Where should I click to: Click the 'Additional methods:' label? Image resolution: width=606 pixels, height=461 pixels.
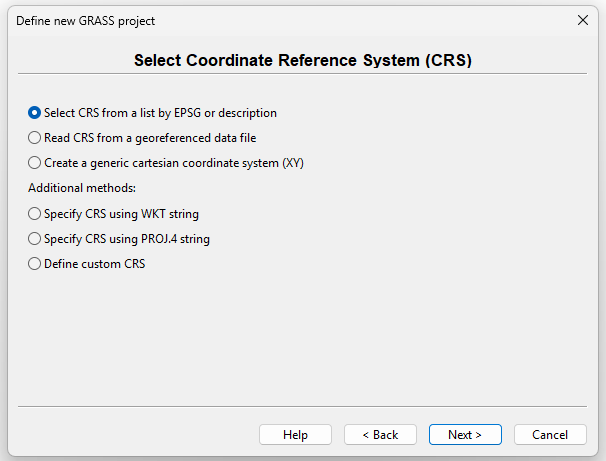coord(82,188)
